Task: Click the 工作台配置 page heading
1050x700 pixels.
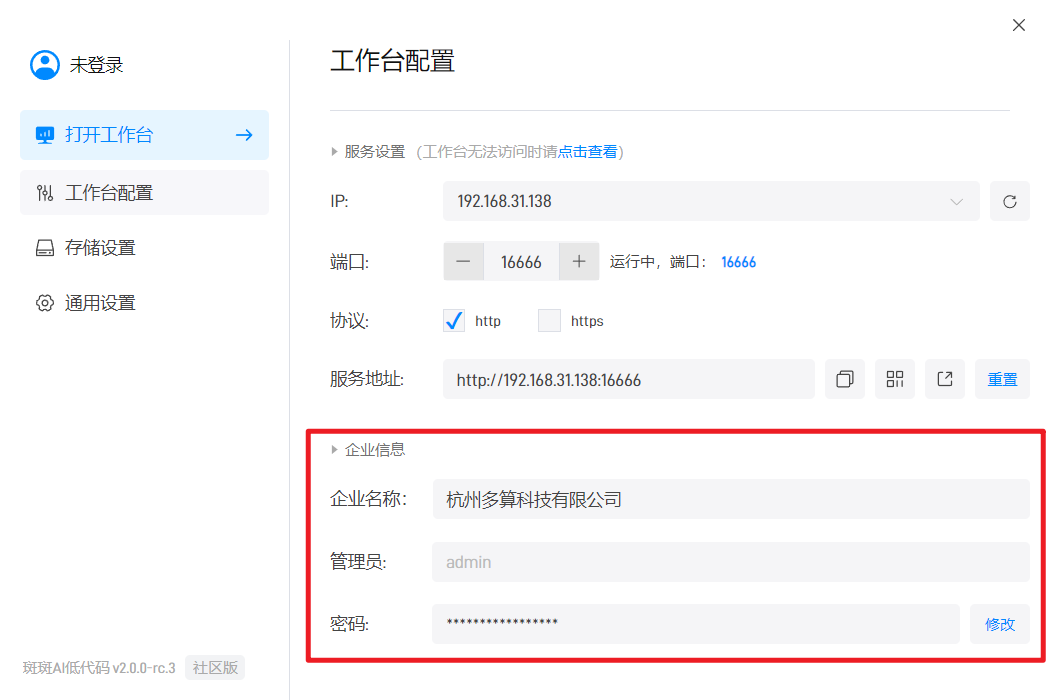Action: tap(392, 61)
